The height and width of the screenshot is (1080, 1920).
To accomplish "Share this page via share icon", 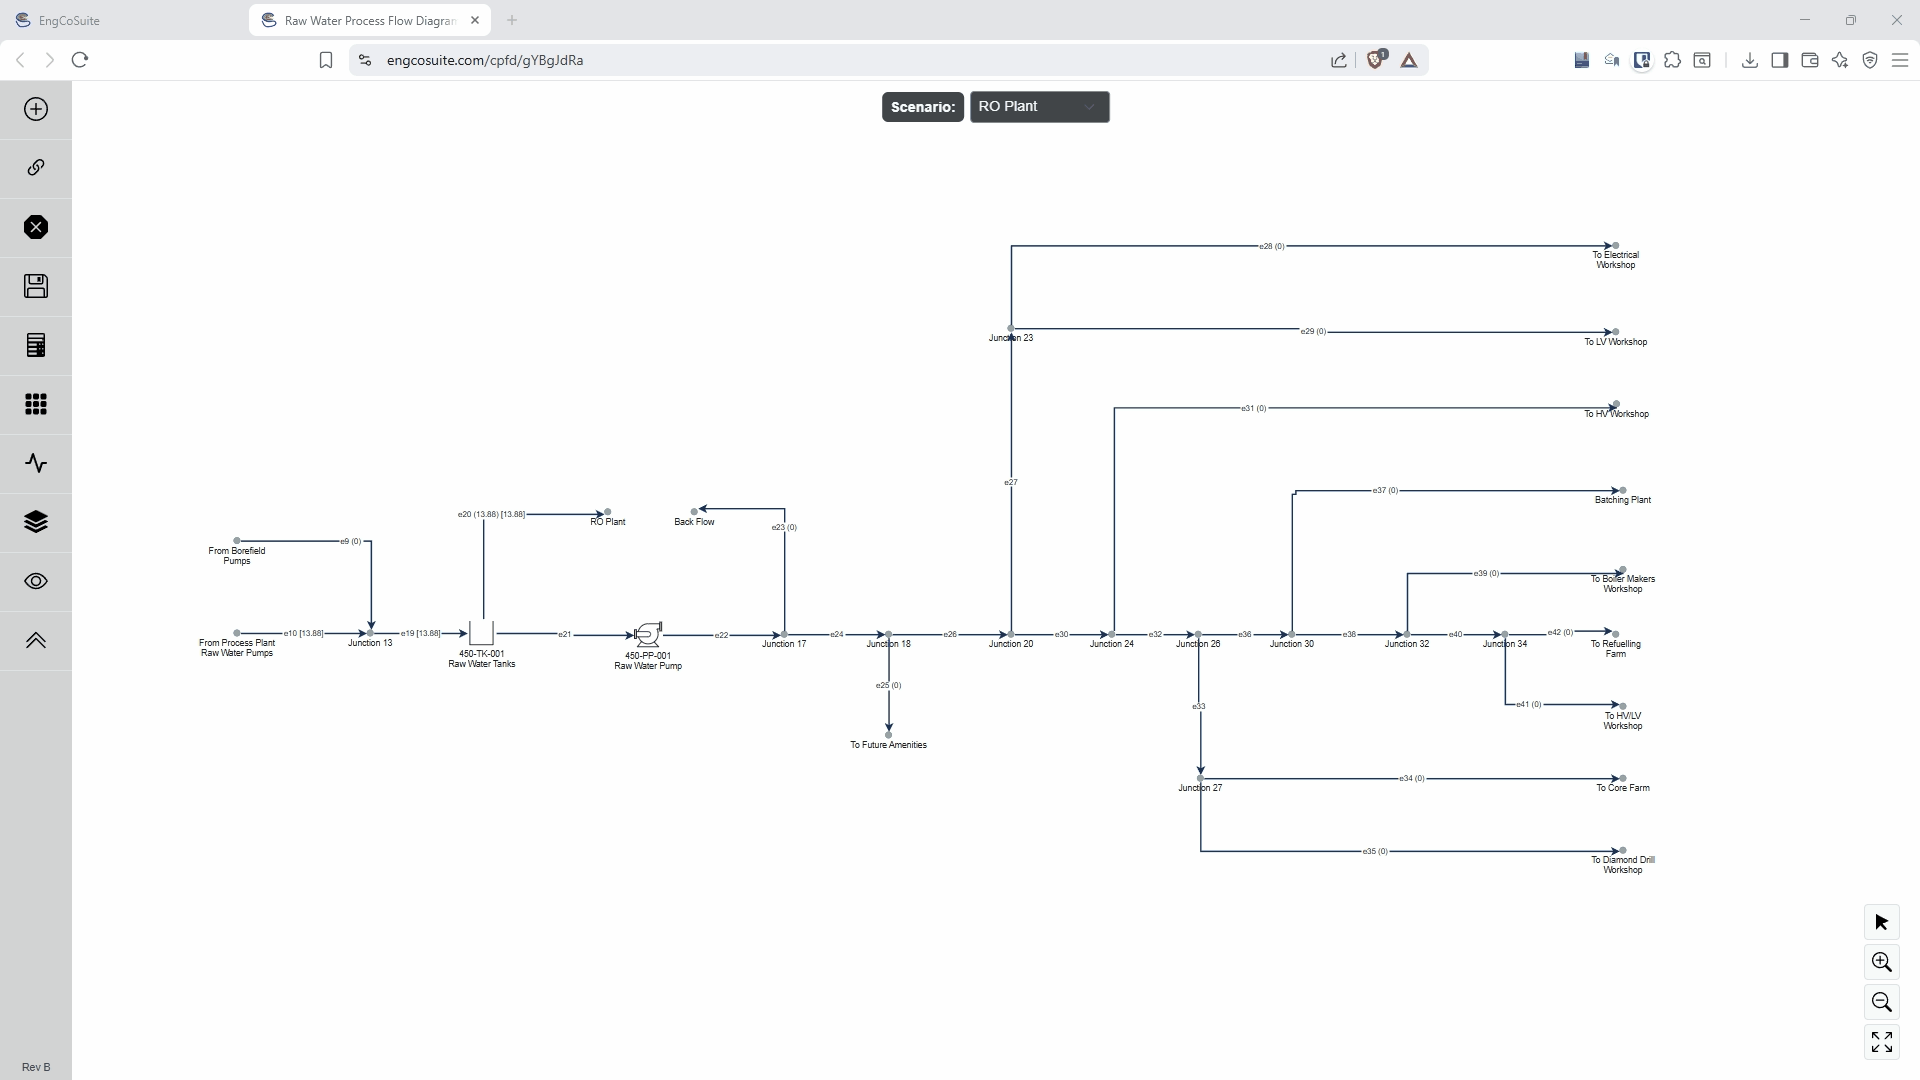I will (x=1338, y=60).
